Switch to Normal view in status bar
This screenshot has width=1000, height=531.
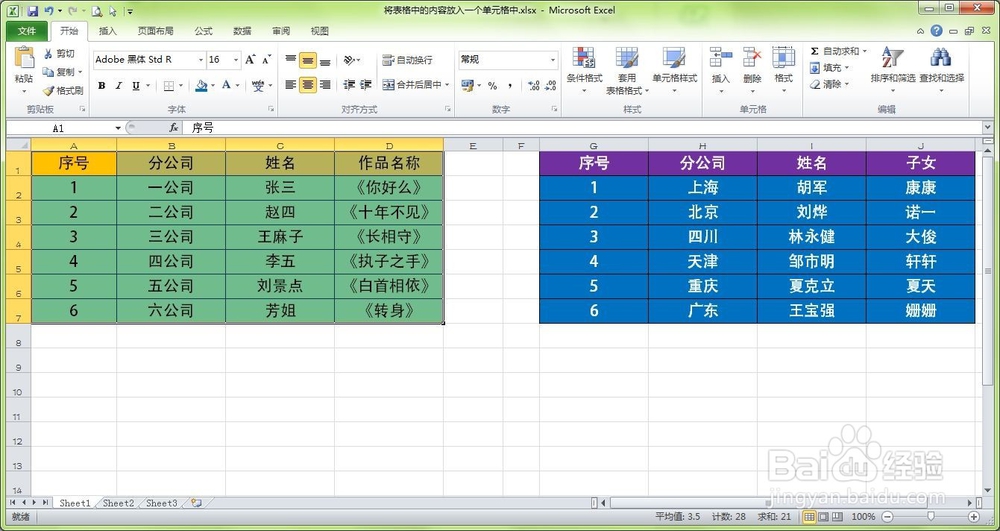click(809, 517)
